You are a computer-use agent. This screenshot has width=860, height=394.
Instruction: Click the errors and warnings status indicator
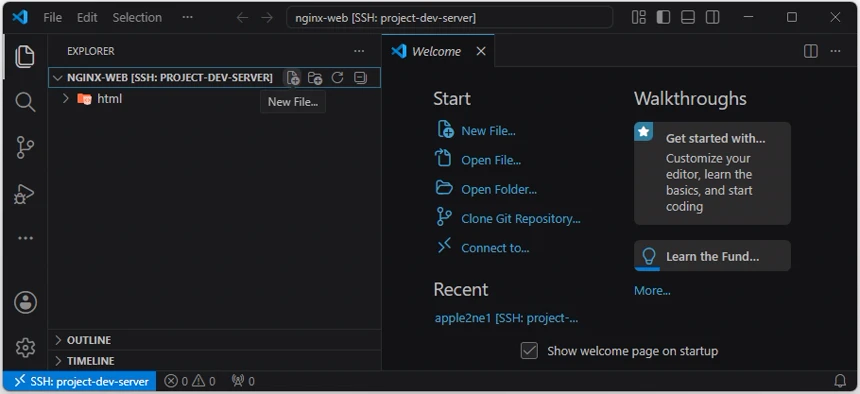pos(190,381)
